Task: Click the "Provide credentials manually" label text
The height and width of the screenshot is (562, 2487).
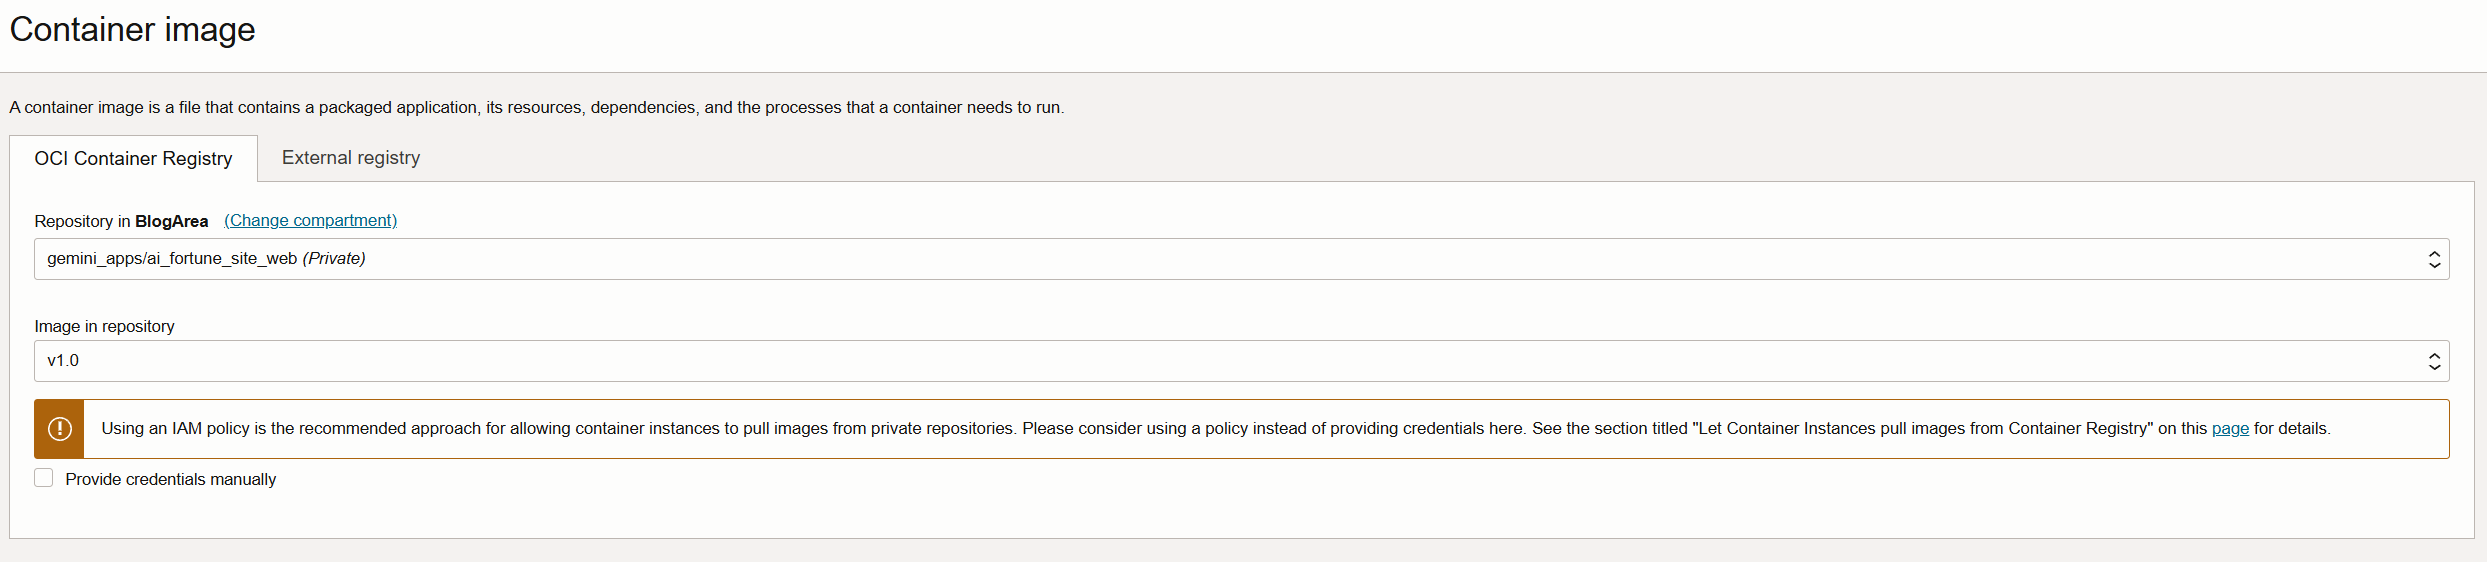Action: pyautogui.click(x=171, y=479)
